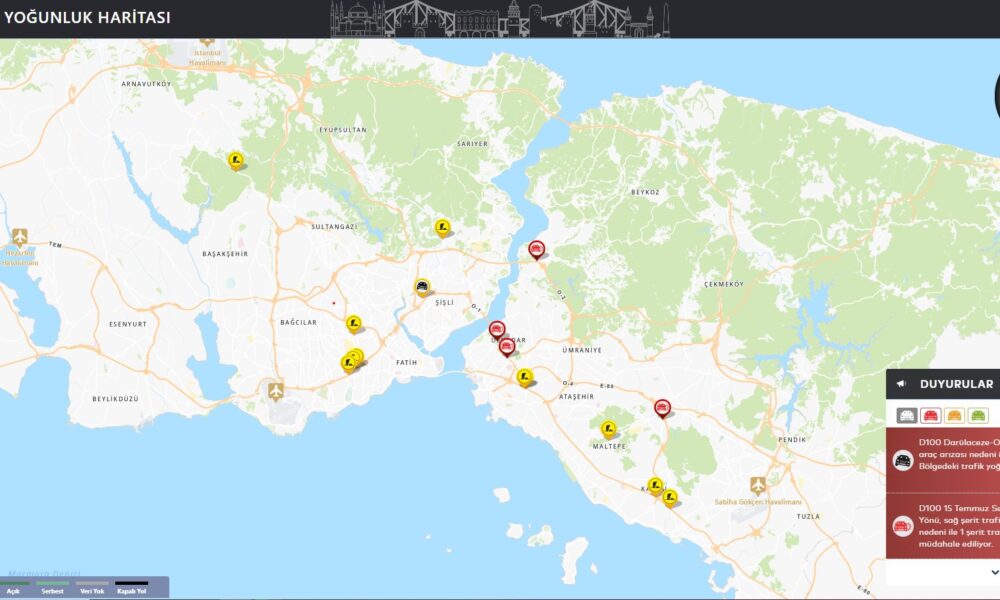Toggle the green car announcement filter
The height and width of the screenshot is (600, 1000).
click(977, 415)
